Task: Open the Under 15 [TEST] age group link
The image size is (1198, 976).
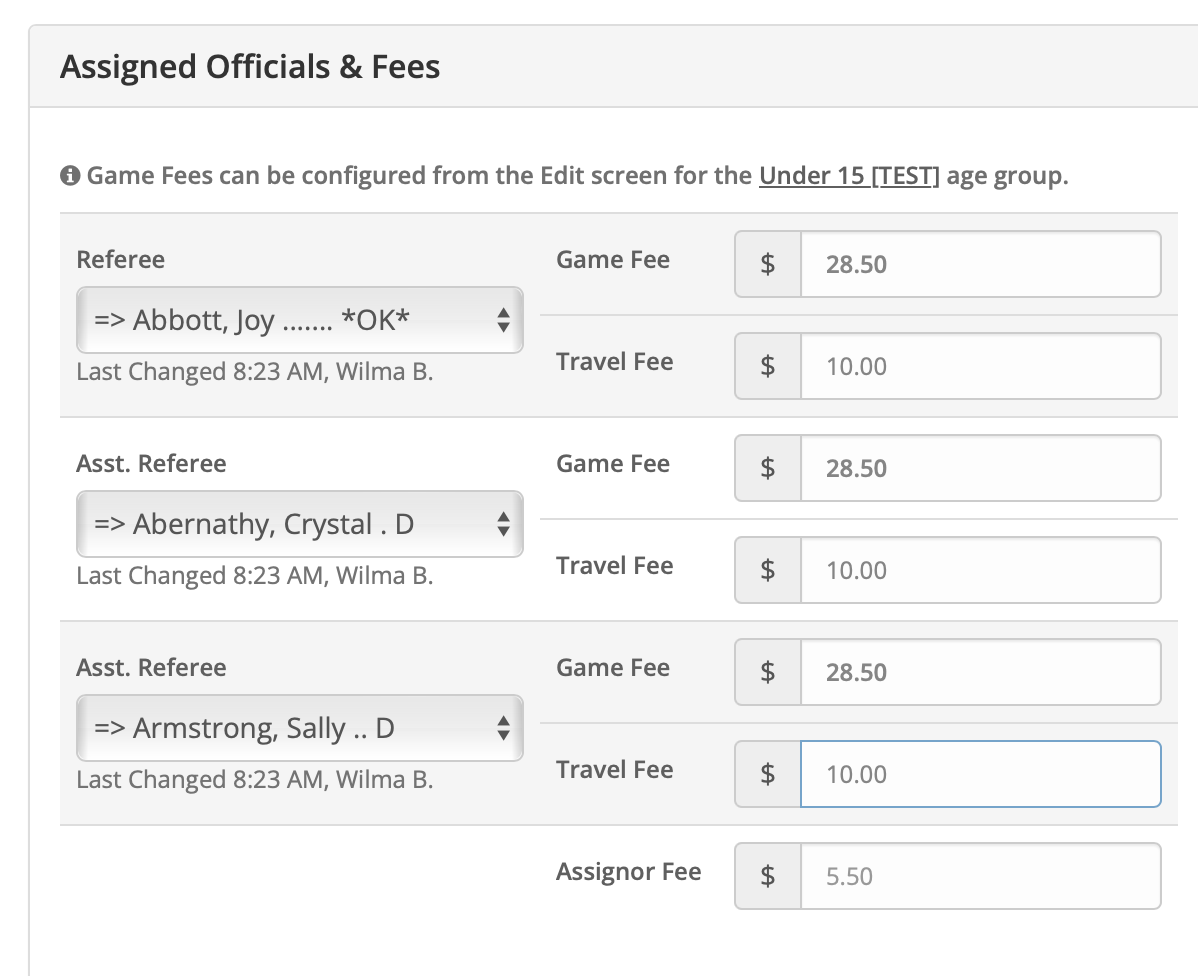Action: click(x=849, y=176)
